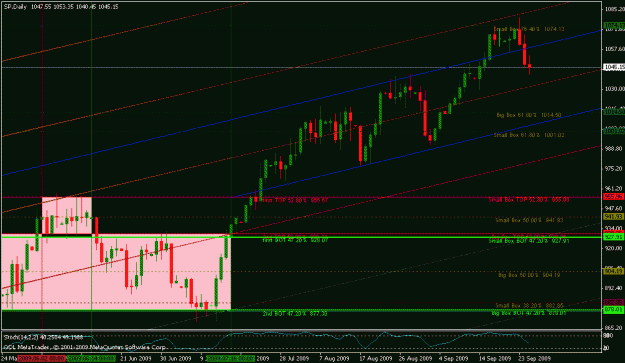Click the 1057.60 price scale label
This screenshot has height=363, width=625.
coord(615,49)
